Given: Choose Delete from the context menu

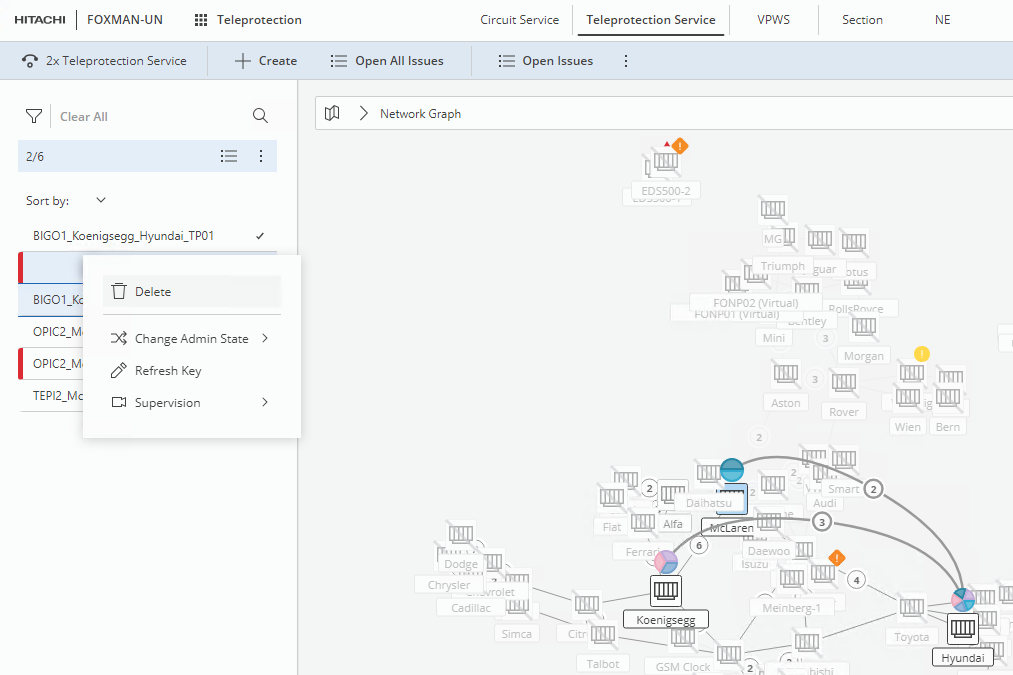Looking at the screenshot, I should pos(153,292).
